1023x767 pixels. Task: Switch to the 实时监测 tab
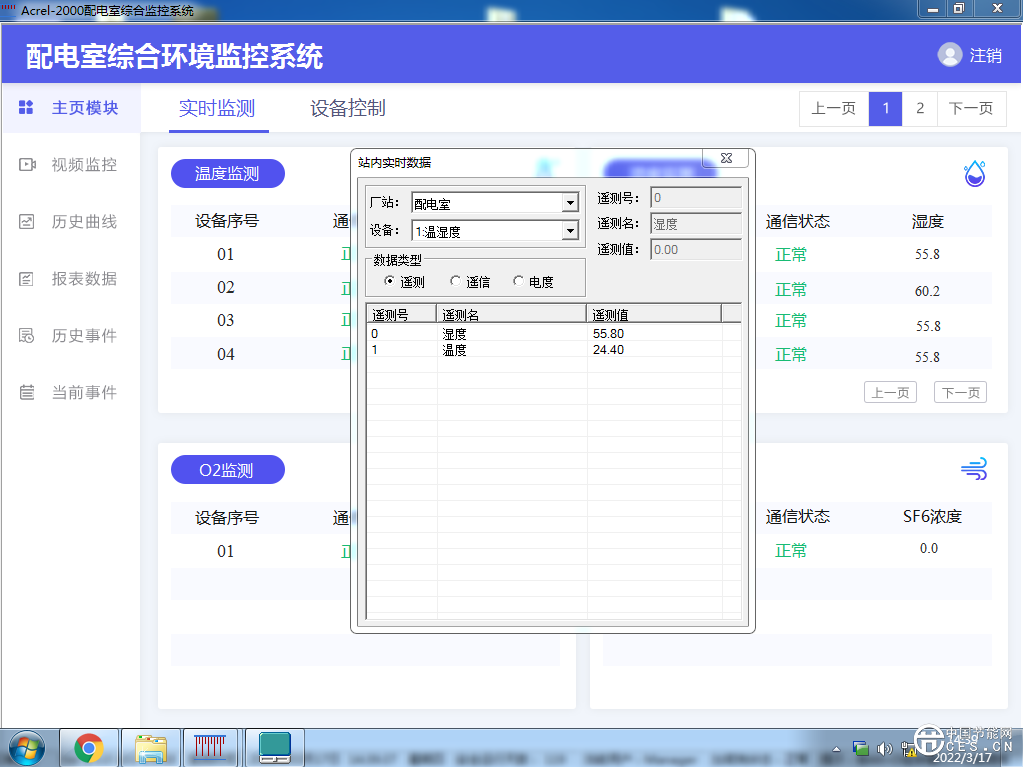[x=217, y=109]
